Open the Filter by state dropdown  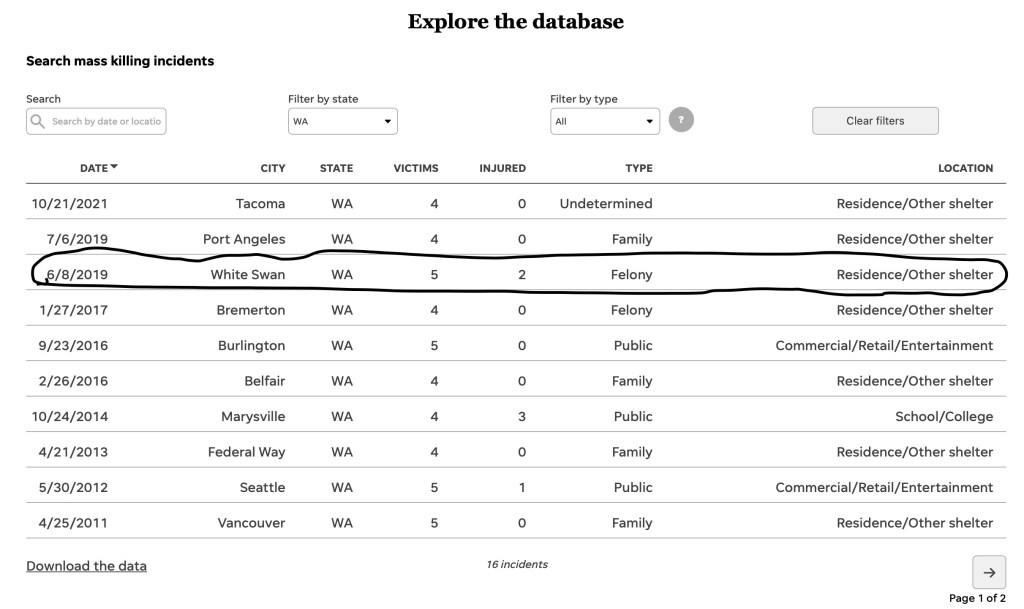[x=343, y=121]
